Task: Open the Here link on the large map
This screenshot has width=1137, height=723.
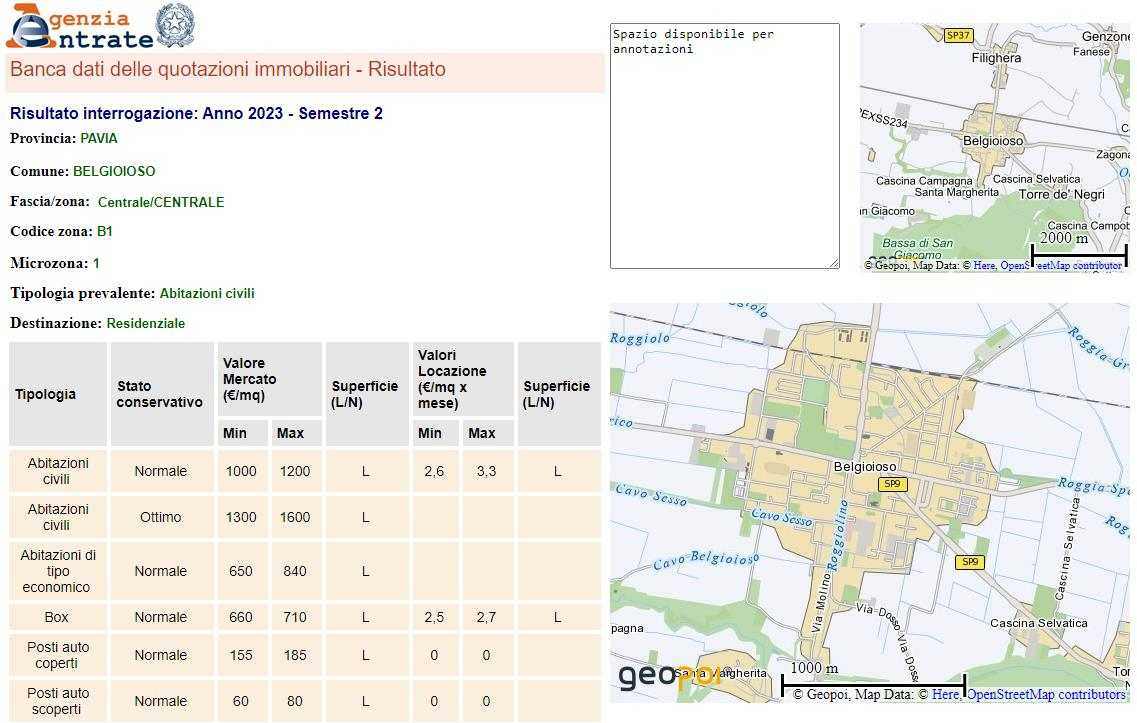Action: (x=945, y=694)
